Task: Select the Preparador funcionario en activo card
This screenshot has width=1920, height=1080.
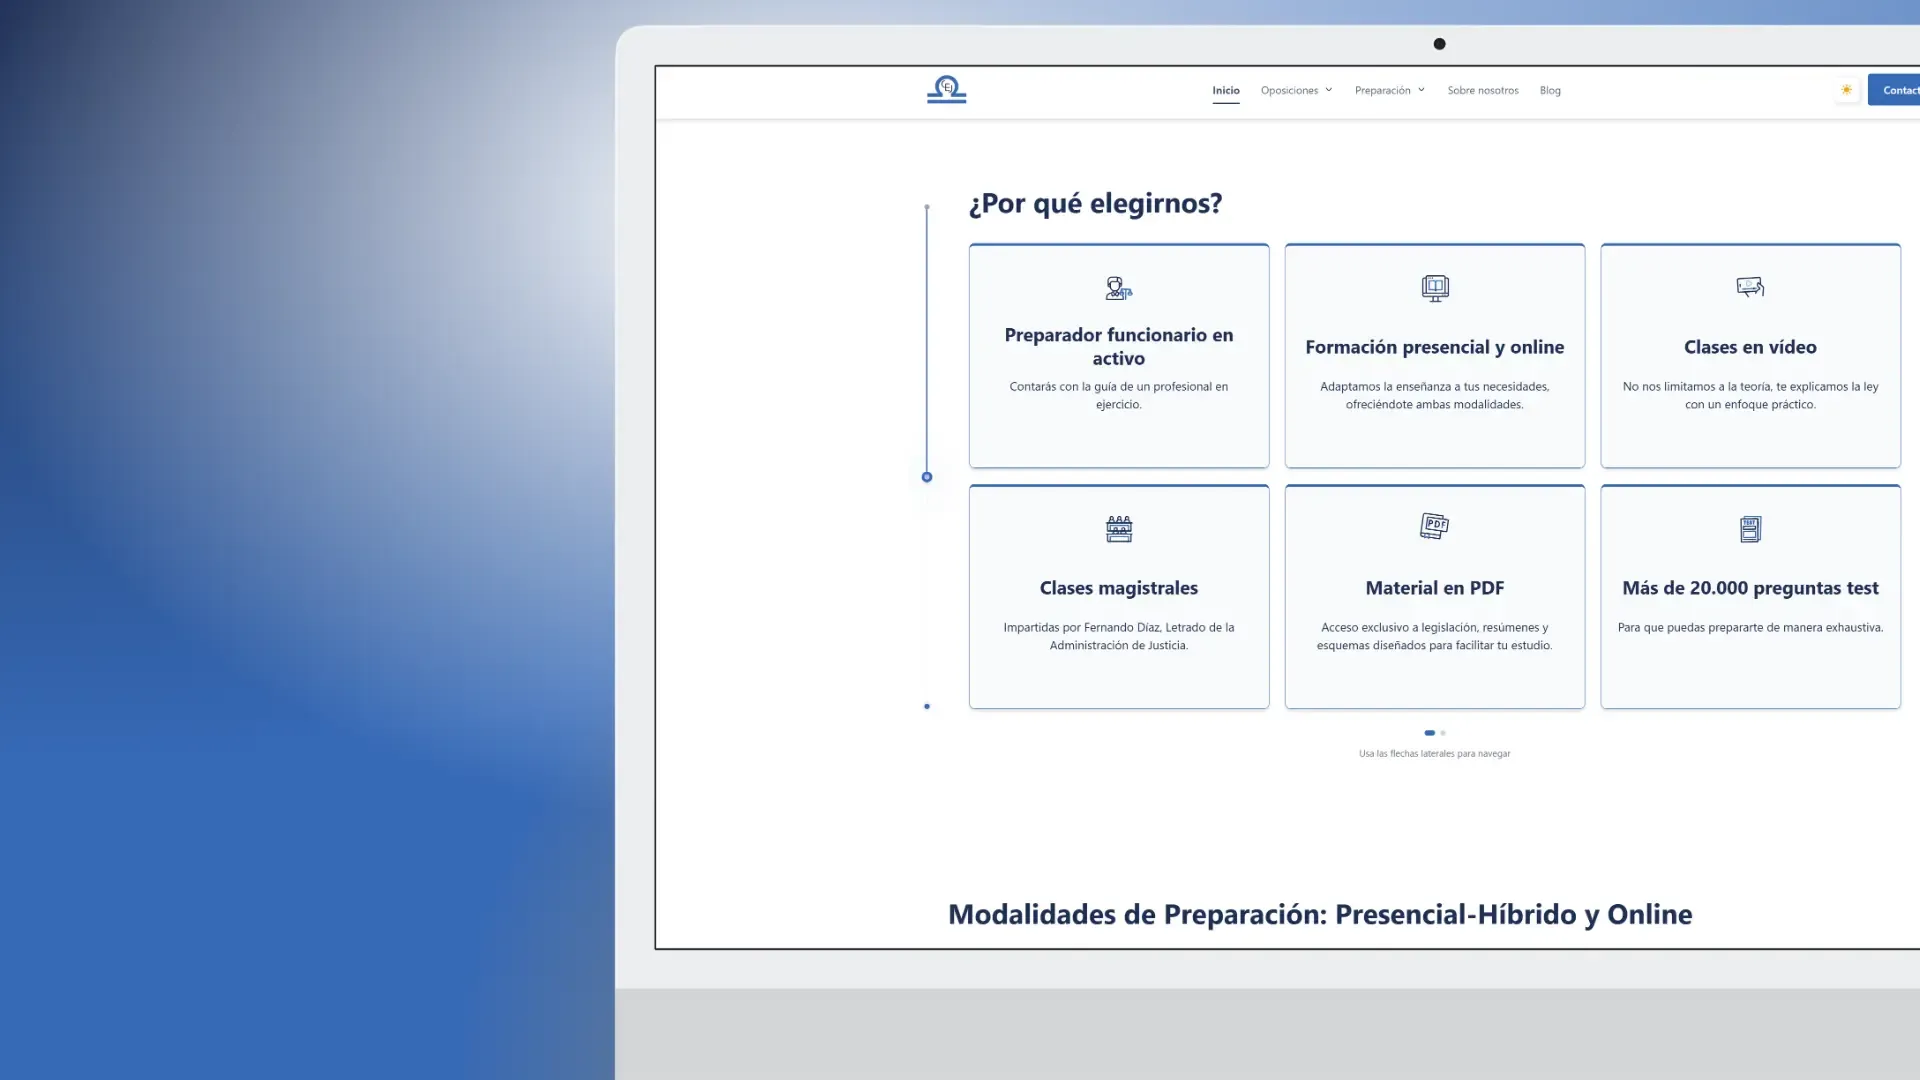Action: pos(1118,356)
